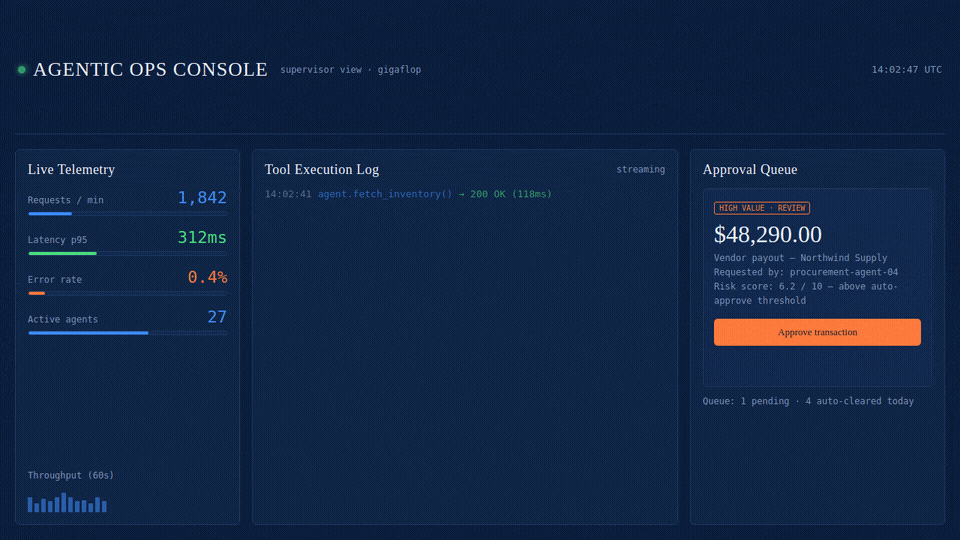Click the 'Active agents' label
The width and height of the screenshot is (960, 540).
click(62, 320)
